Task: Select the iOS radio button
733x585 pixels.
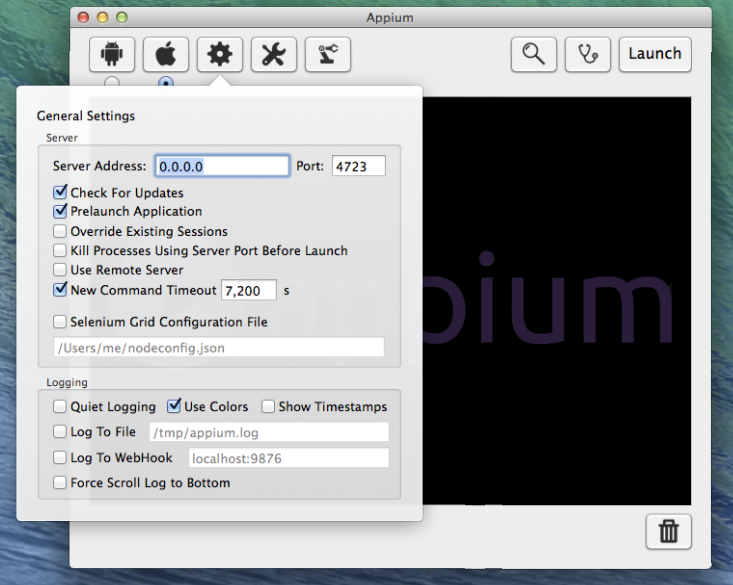Action: pos(166,82)
